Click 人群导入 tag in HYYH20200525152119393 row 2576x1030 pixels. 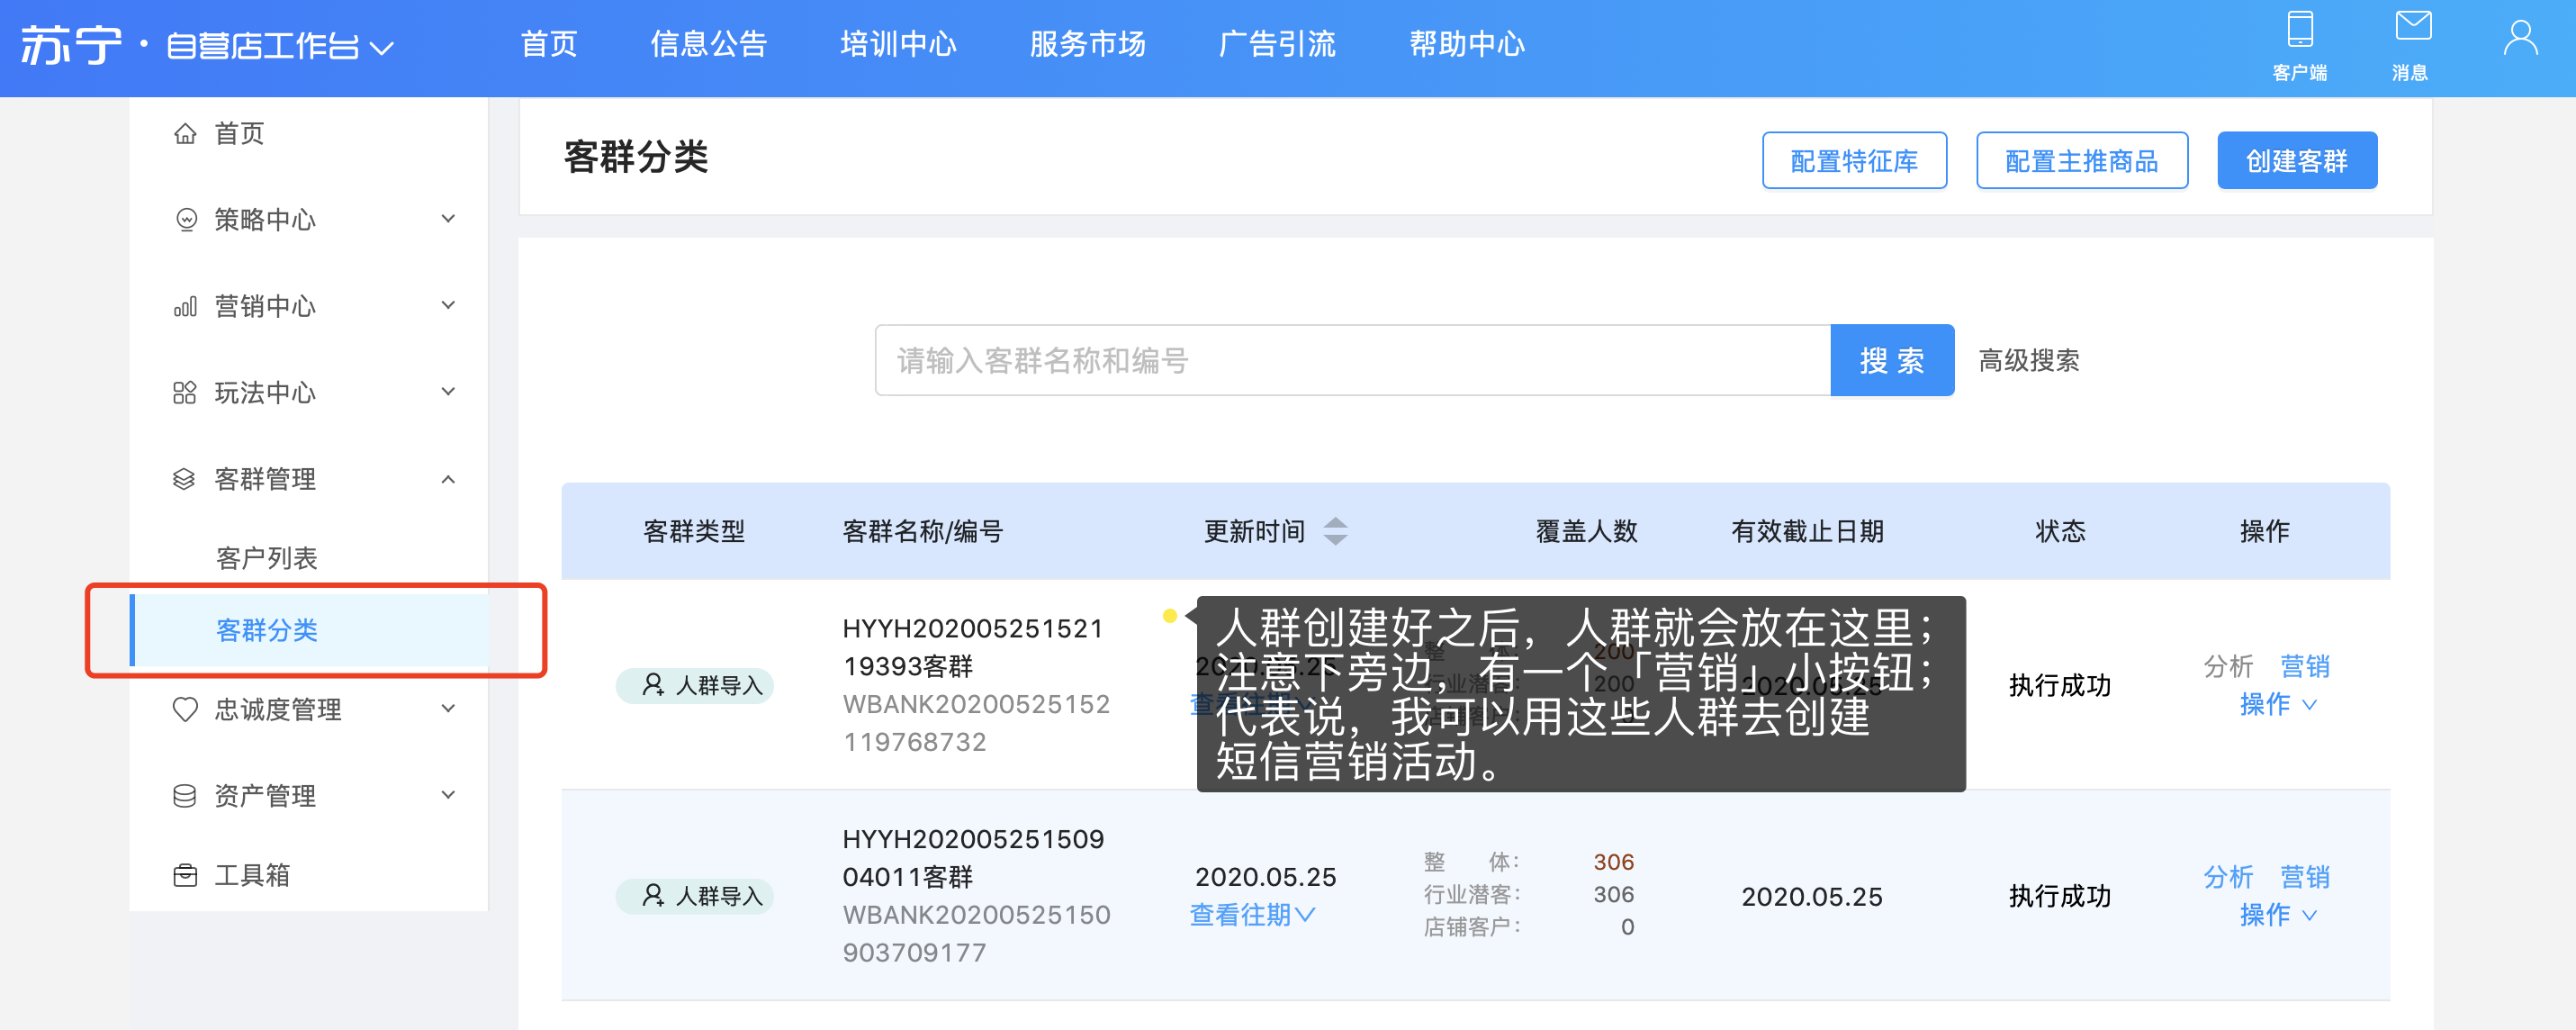(x=695, y=685)
